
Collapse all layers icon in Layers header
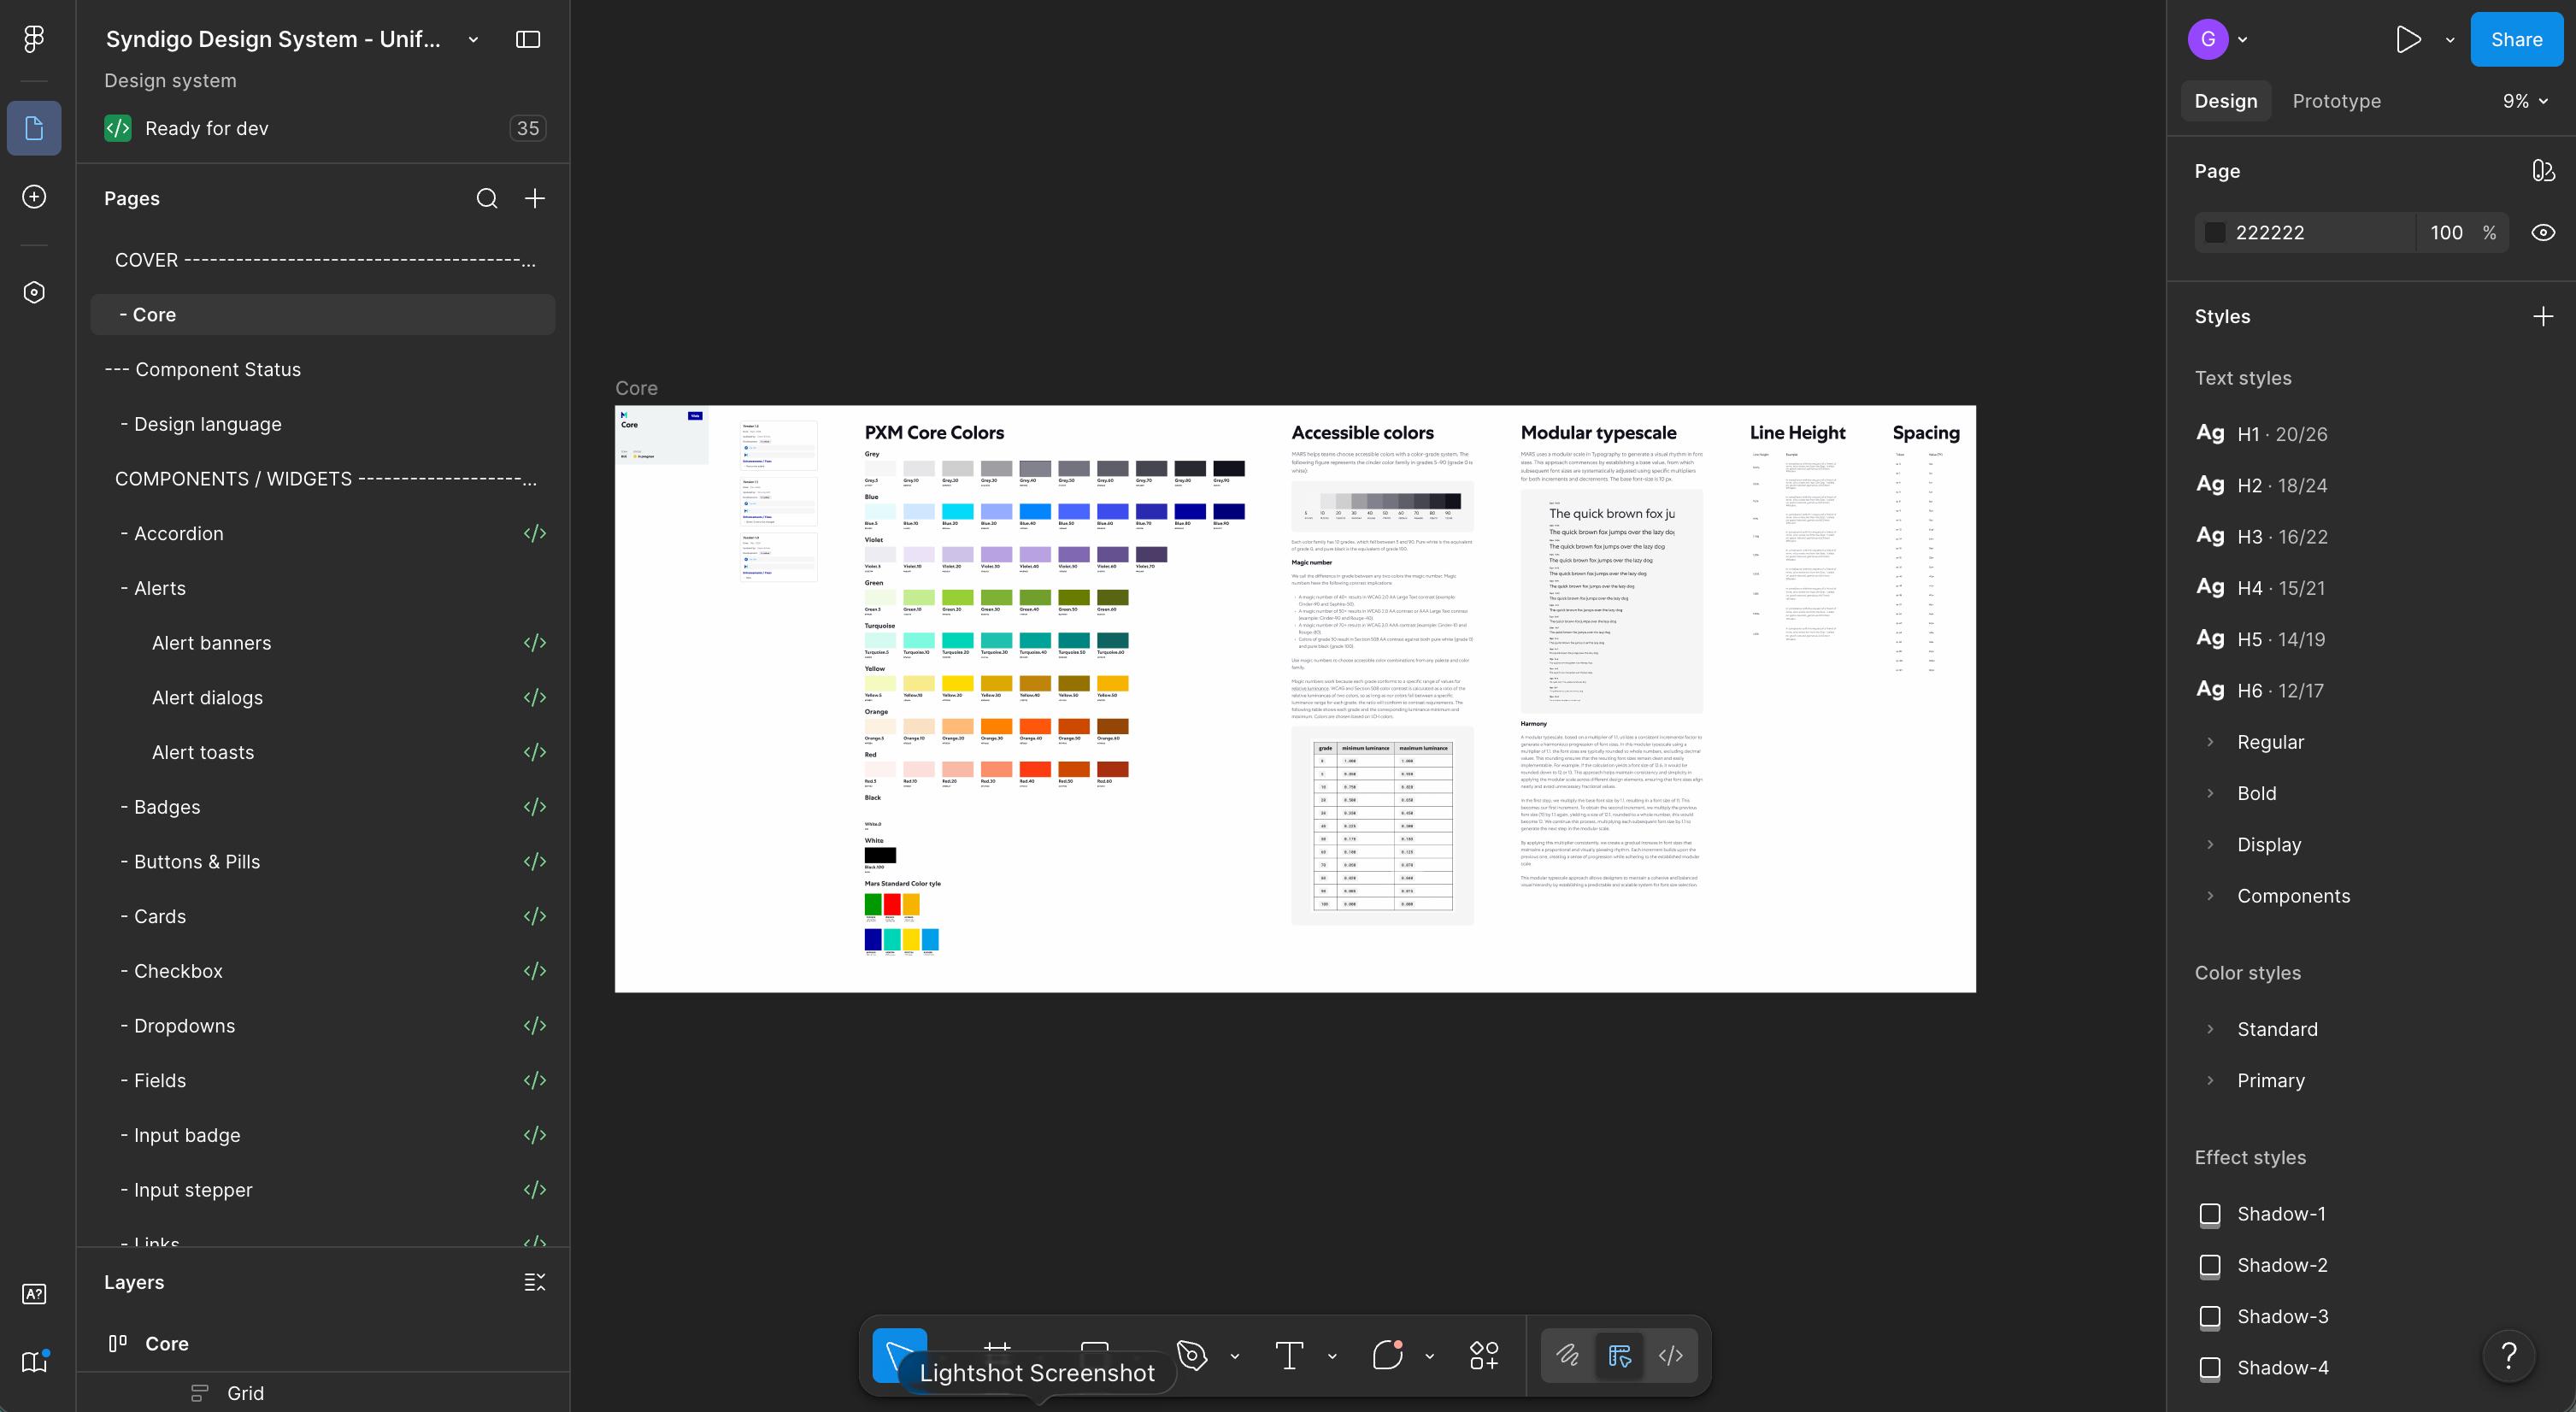click(535, 1282)
